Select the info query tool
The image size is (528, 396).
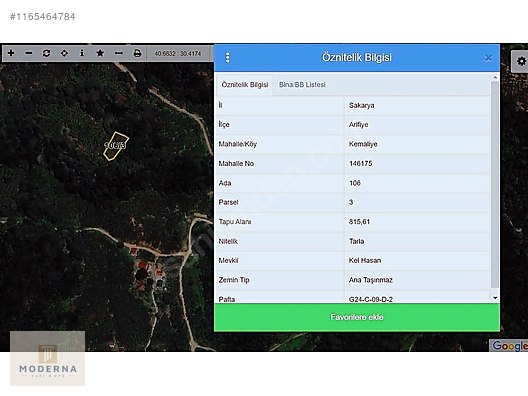coord(82,53)
